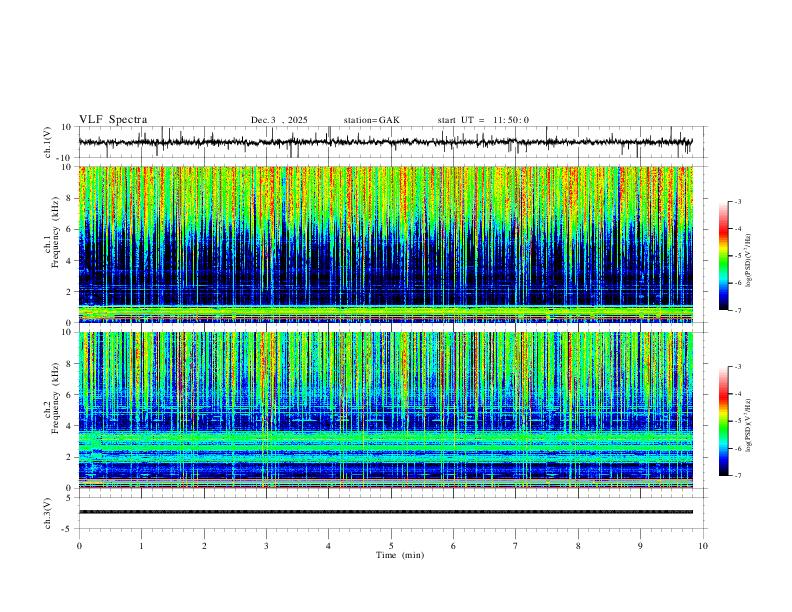Click the ch.1 "Frequency (kHz)" axis label
The width and height of the screenshot is (792, 612).
55,232
